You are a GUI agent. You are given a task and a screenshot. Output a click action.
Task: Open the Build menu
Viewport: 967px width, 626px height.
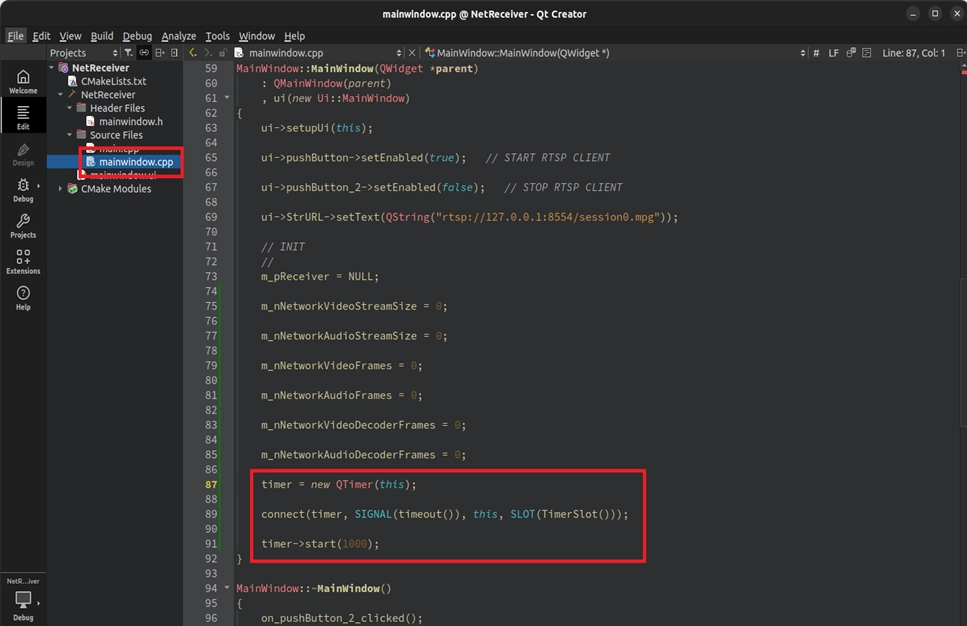pos(102,36)
